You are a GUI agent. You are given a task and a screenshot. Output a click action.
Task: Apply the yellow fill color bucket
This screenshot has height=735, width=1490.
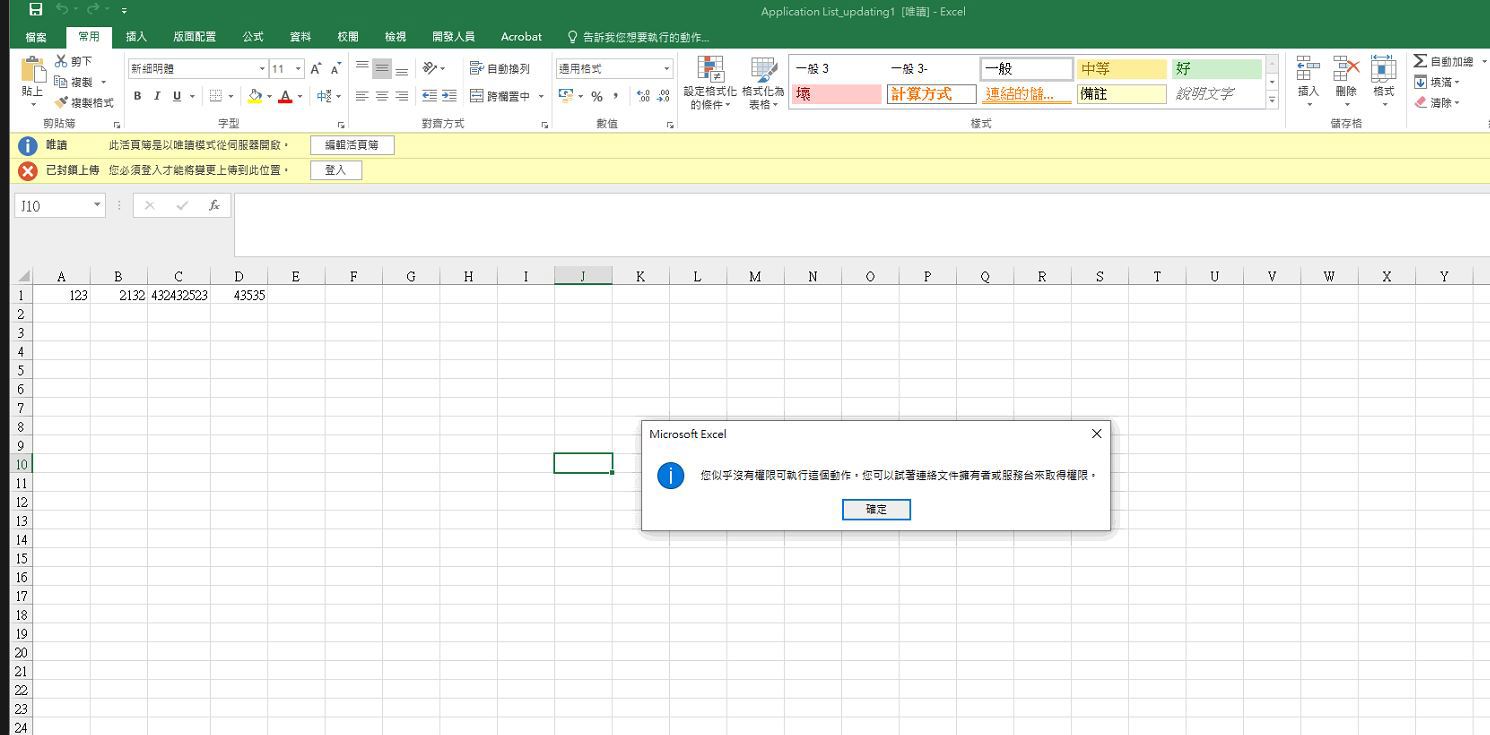pyautogui.click(x=255, y=97)
